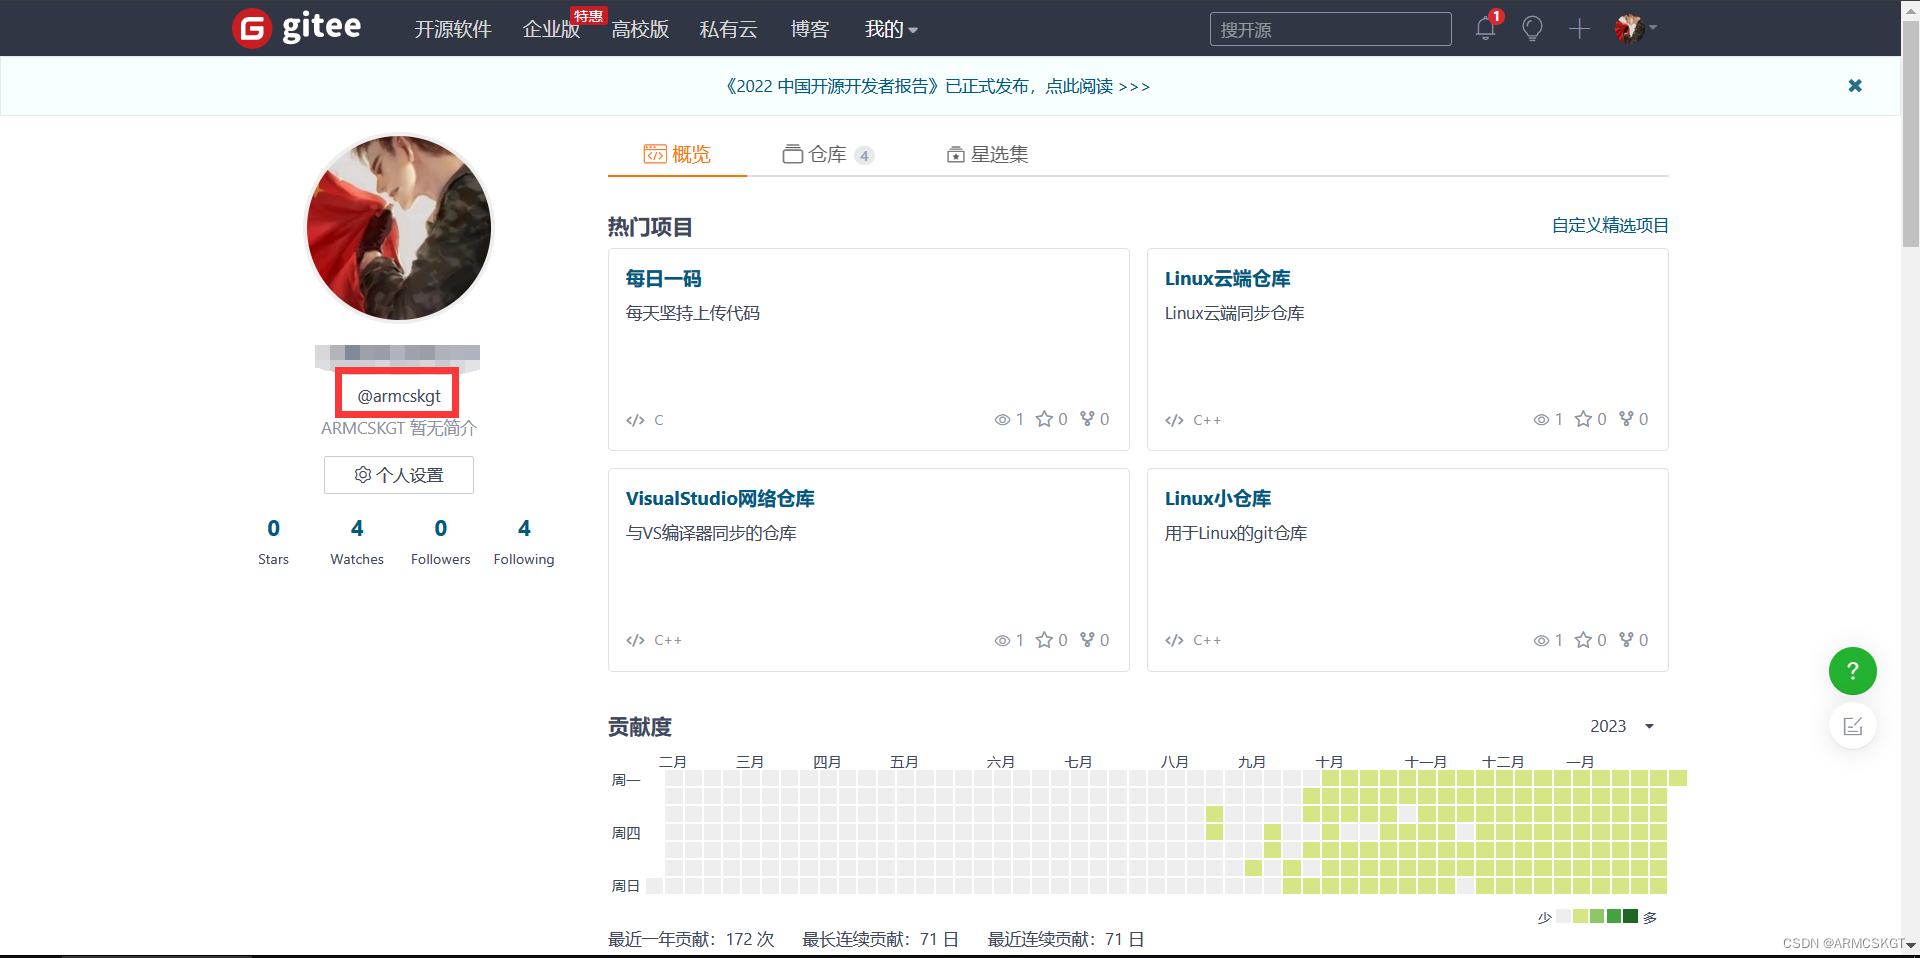Open the 2023 year dropdown above contributions
The image size is (1920, 958).
[x=1621, y=726]
